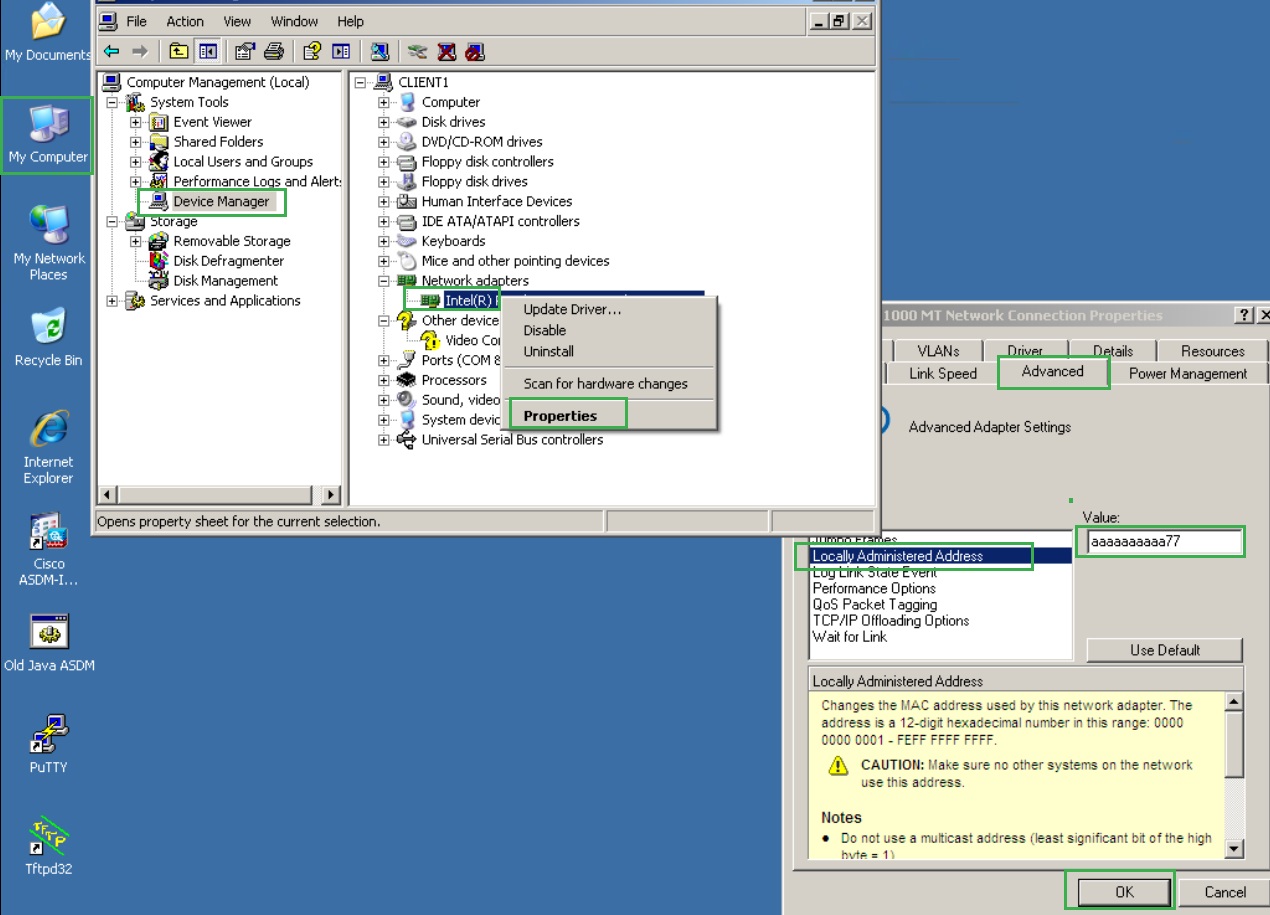Click the Cancel button
Image resolution: width=1270 pixels, height=915 pixels.
(x=1225, y=892)
